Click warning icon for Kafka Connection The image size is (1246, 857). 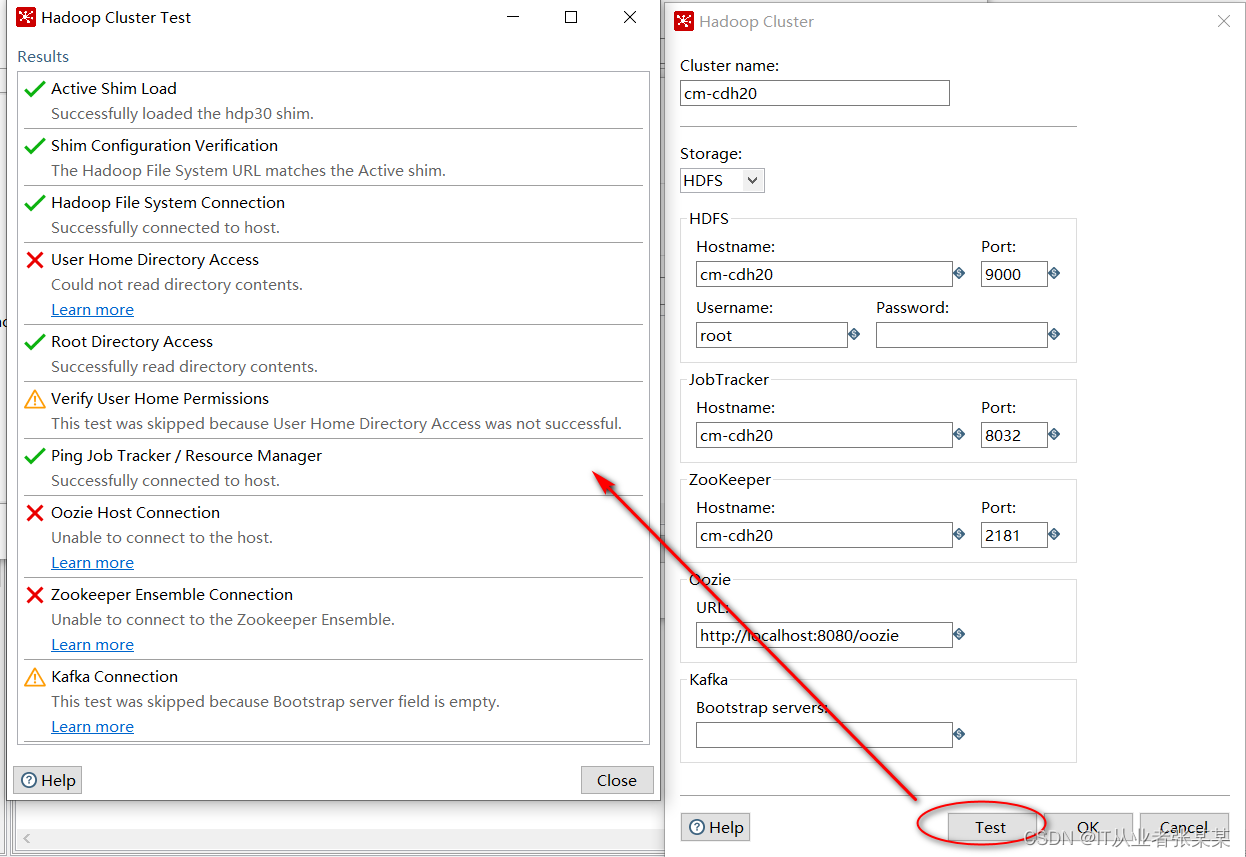[x=35, y=677]
